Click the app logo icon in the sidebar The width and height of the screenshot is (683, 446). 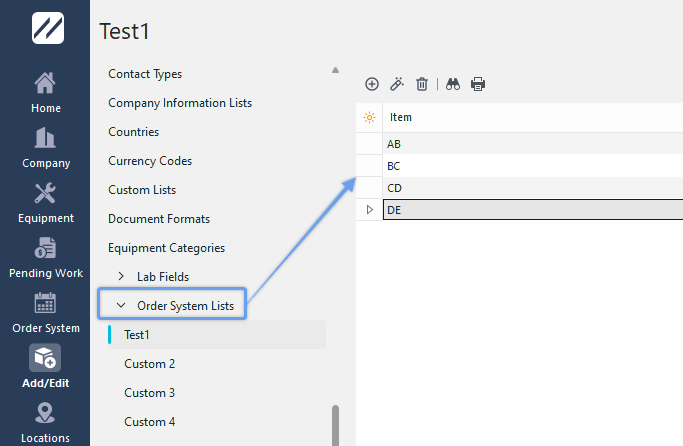pyautogui.click(x=47, y=28)
